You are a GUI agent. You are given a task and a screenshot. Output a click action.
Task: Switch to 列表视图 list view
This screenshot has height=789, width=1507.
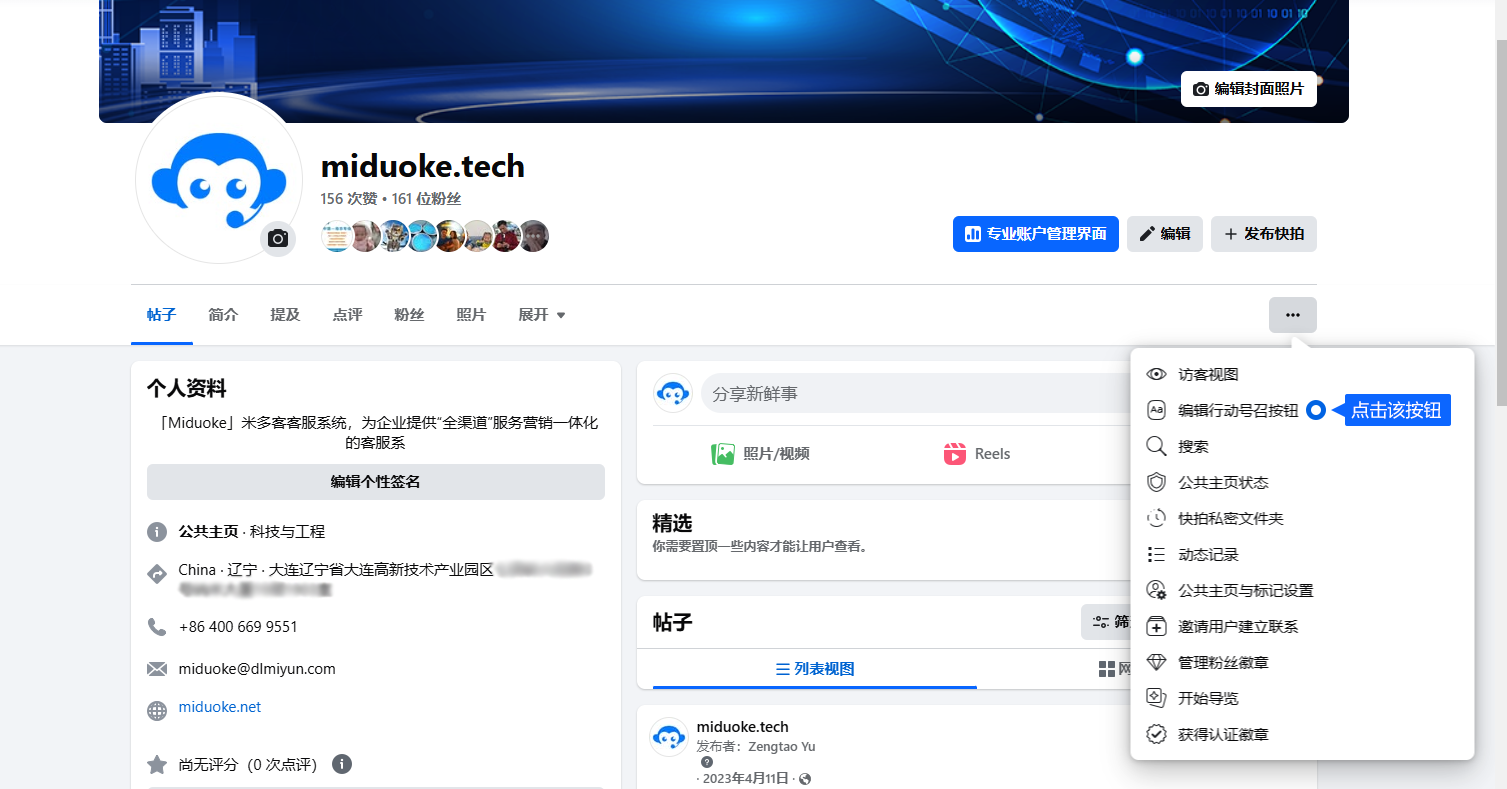click(814, 669)
